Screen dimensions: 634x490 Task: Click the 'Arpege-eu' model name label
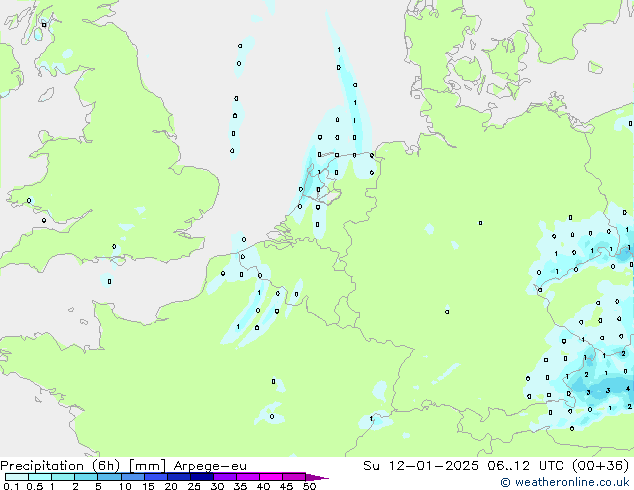pos(210,466)
